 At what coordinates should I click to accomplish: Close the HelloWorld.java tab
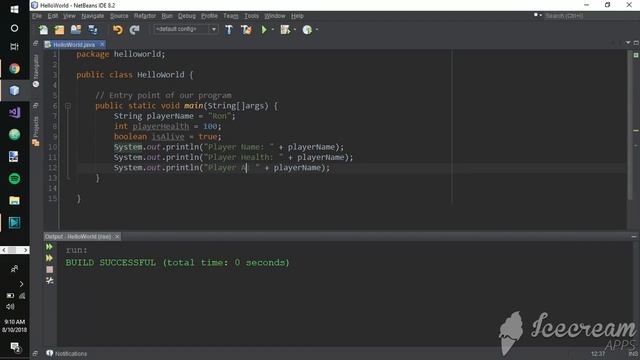(x=102, y=44)
